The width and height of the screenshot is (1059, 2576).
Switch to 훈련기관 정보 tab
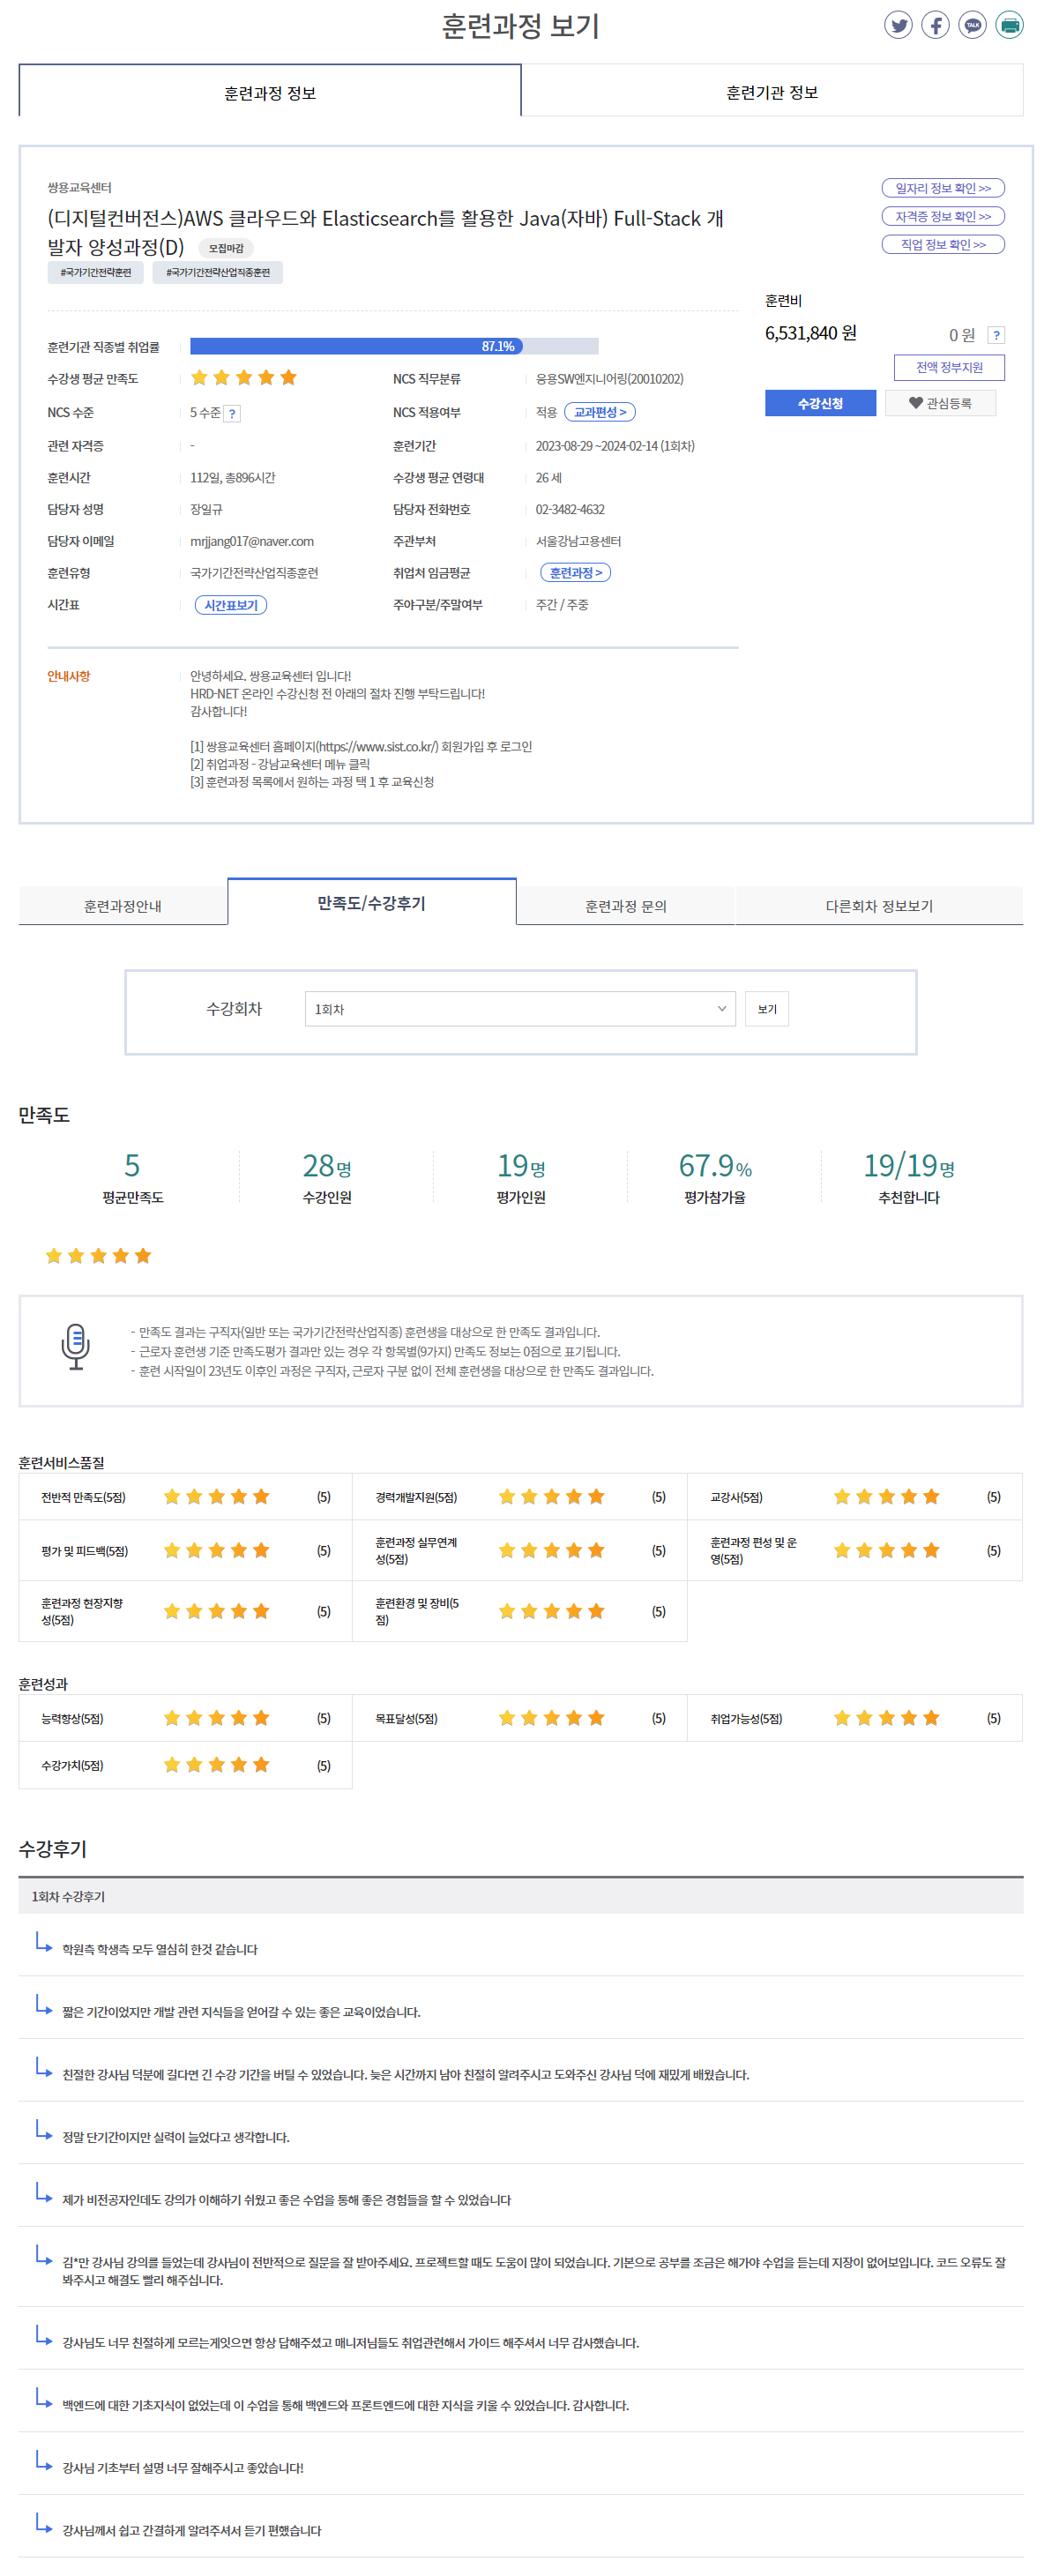(x=771, y=92)
